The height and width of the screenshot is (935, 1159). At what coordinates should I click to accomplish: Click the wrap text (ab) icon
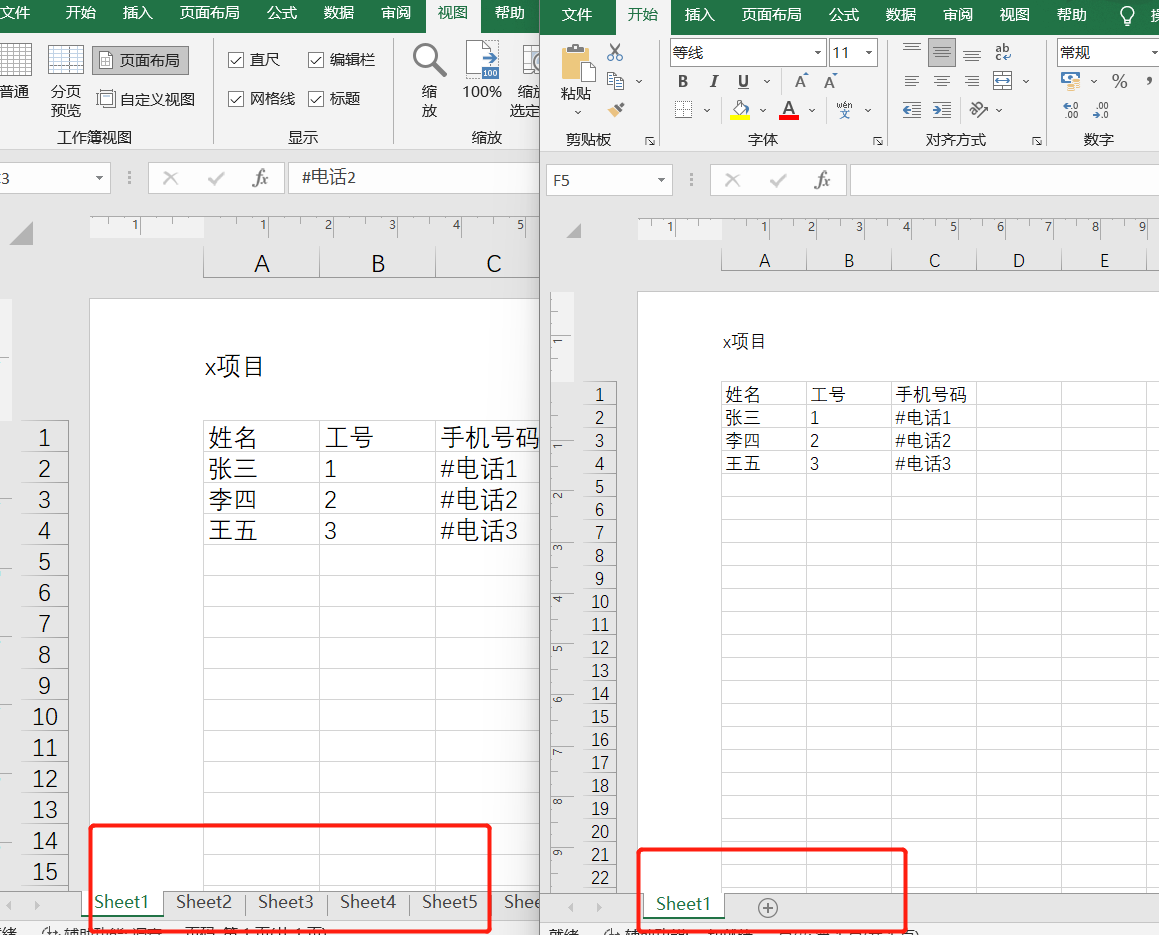[x=1002, y=52]
